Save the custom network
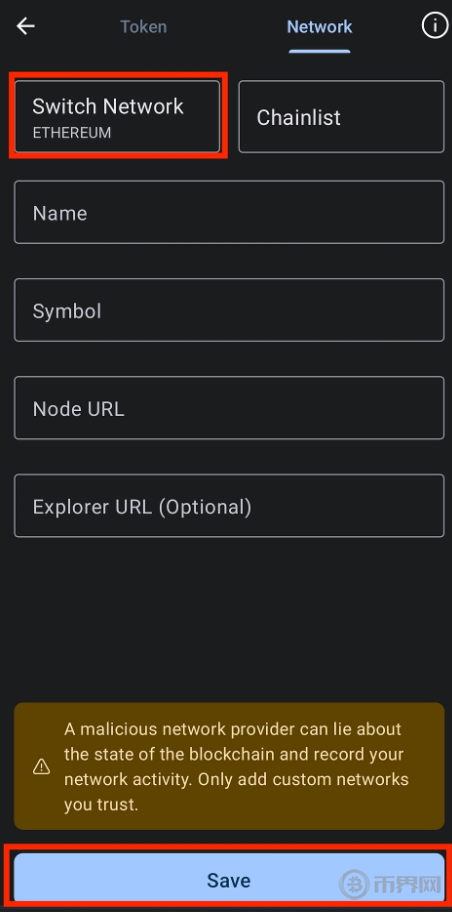 [x=229, y=879]
